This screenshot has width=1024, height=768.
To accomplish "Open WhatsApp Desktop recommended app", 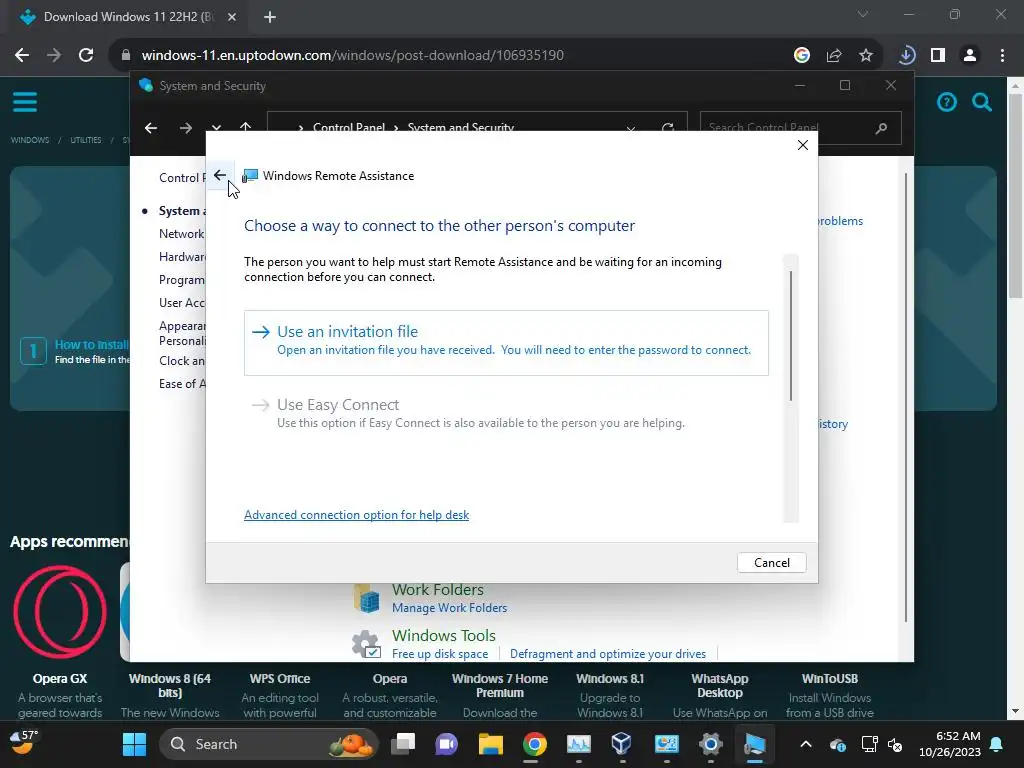I will pyautogui.click(x=720, y=686).
